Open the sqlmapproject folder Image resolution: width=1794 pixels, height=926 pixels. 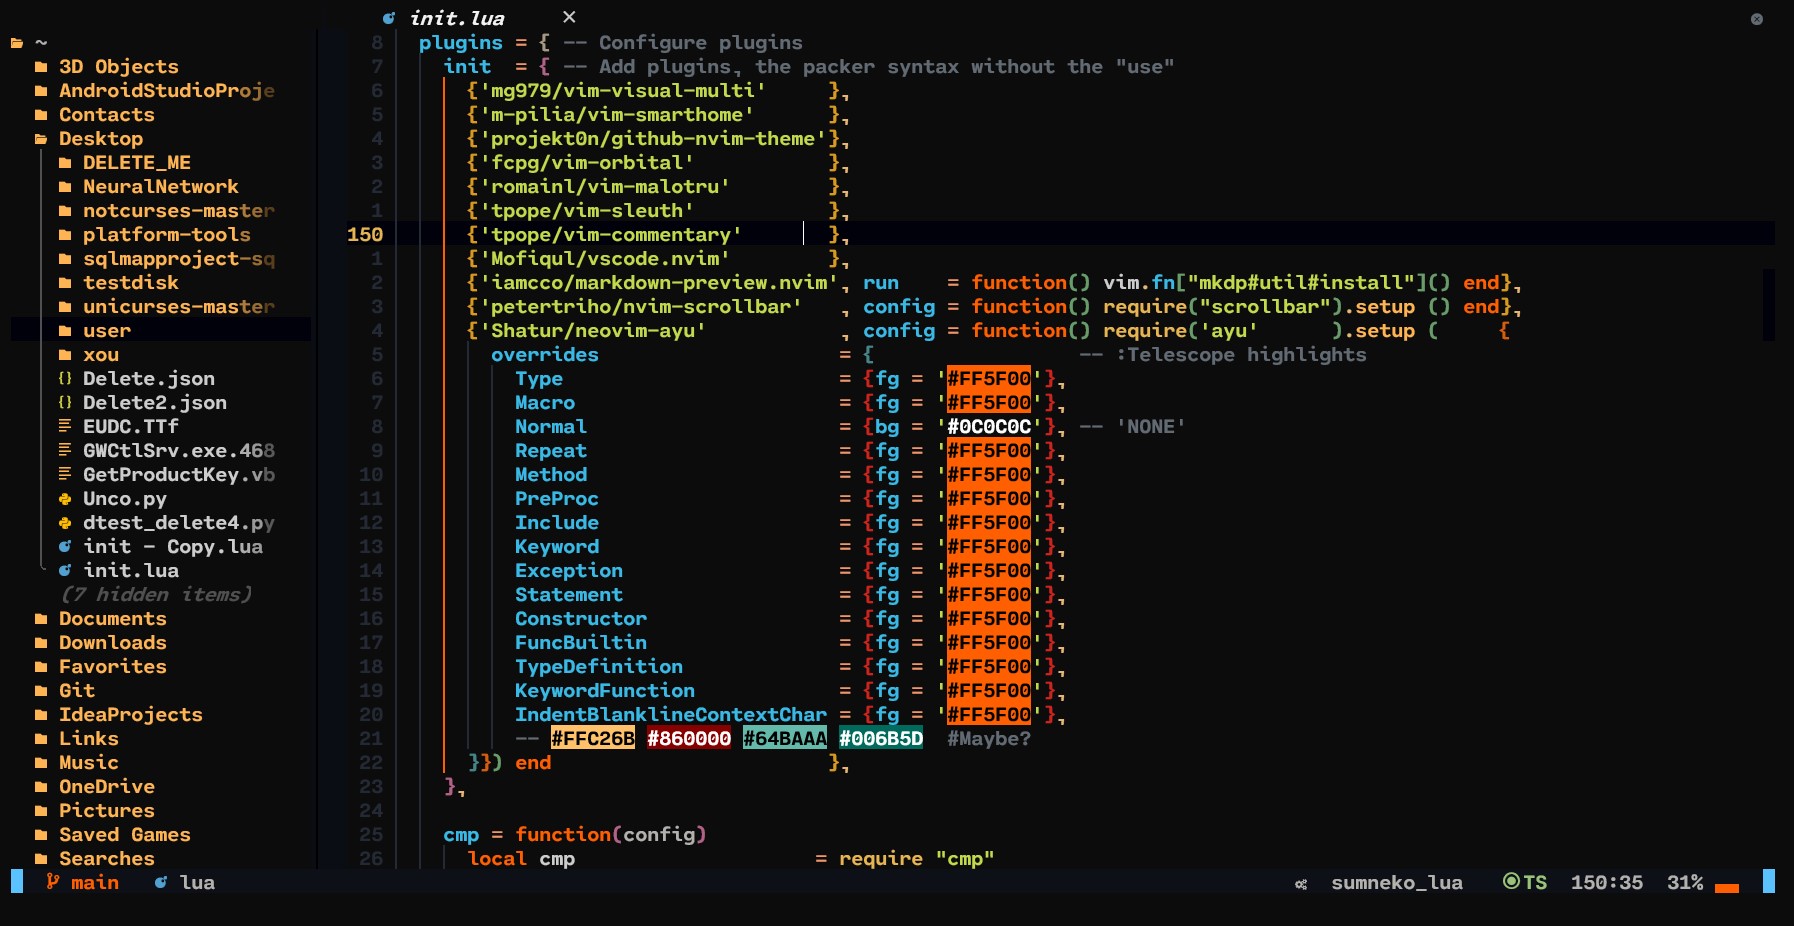[x=178, y=259]
